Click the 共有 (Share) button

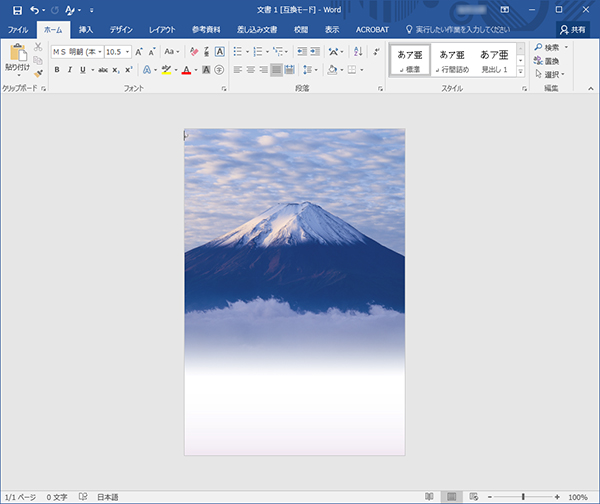tap(572, 30)
